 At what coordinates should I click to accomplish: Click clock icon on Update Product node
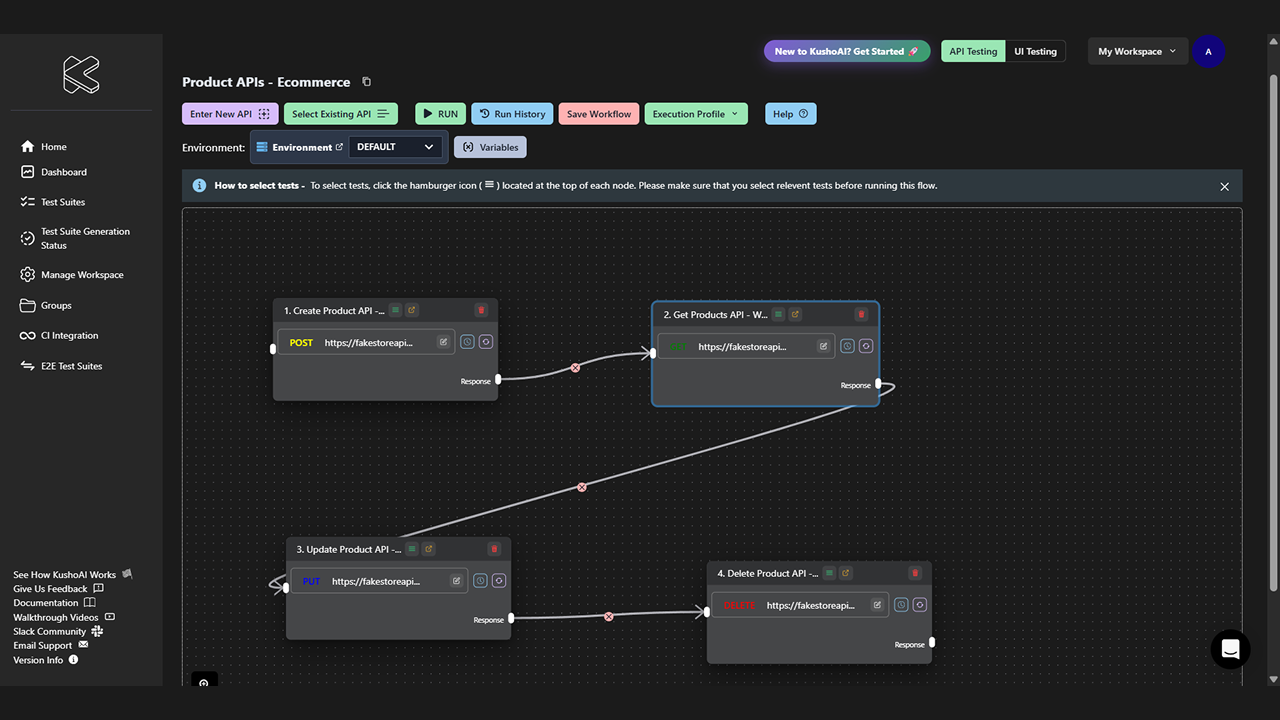[x=480, y=581]
